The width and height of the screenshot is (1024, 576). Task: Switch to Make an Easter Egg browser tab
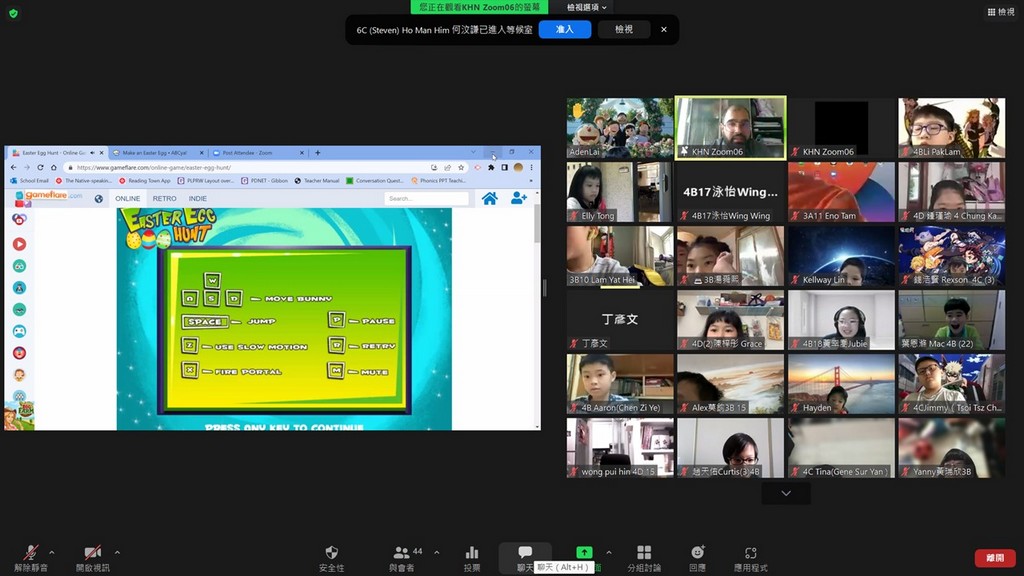click(x=157, y=153)
